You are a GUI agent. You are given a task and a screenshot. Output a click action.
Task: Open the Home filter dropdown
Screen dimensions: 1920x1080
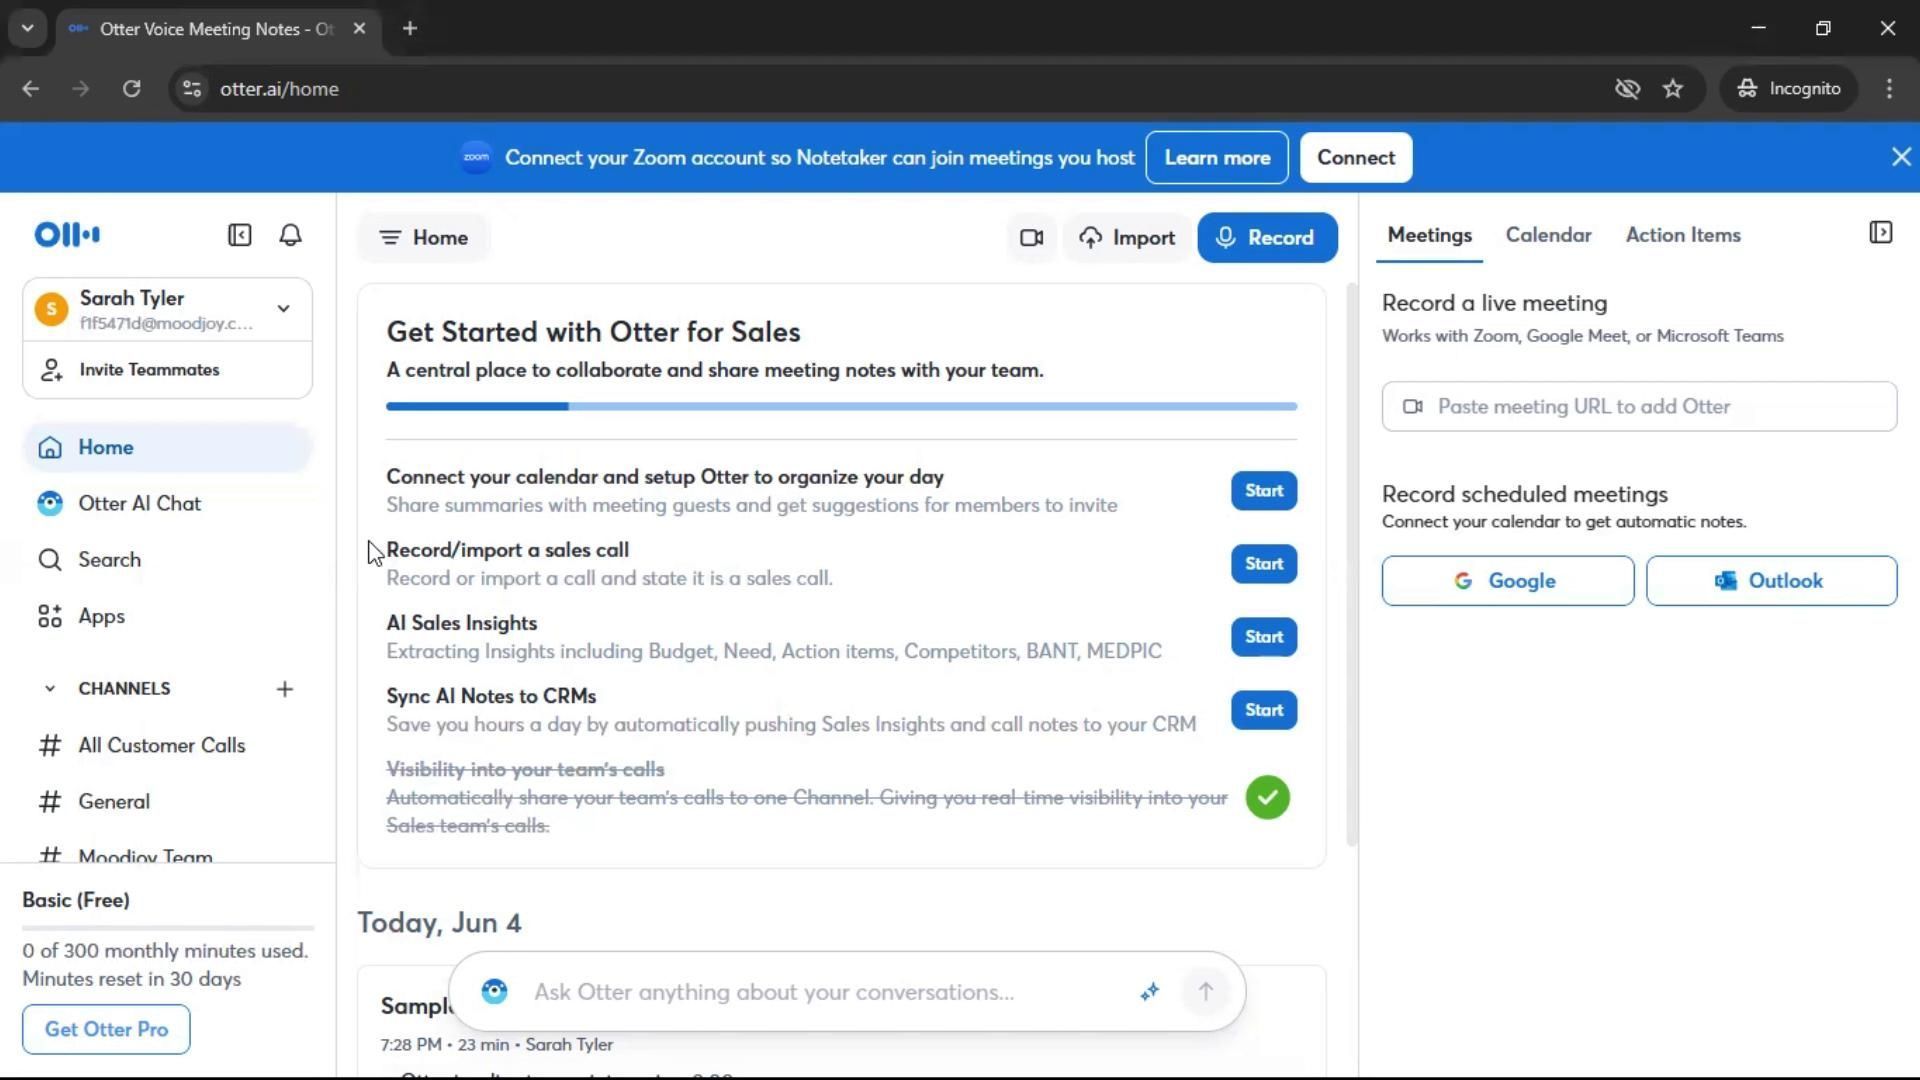(423, 238)
